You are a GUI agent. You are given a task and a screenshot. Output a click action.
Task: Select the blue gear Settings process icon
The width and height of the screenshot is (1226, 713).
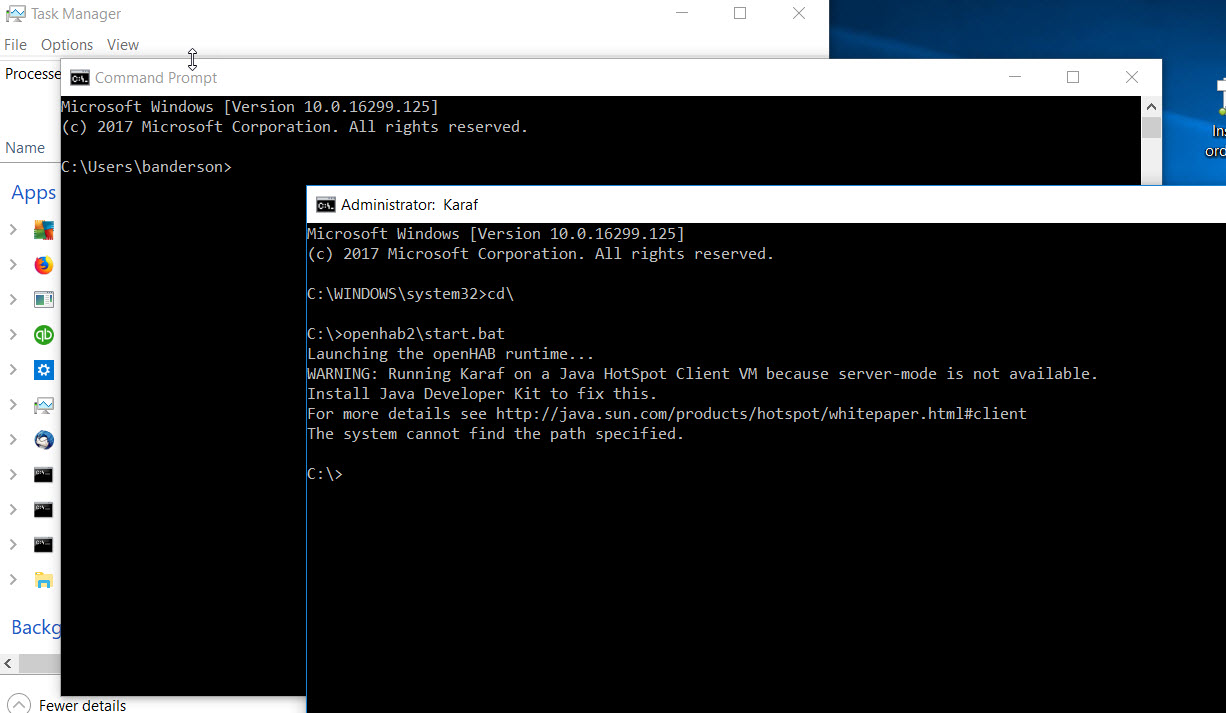tap(43, 370)
